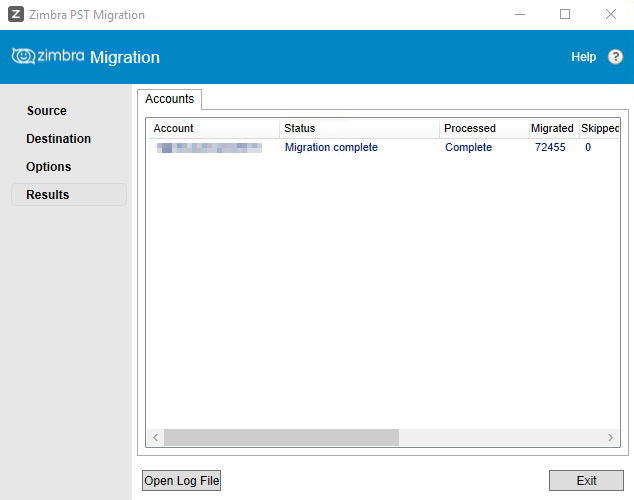Click the horizontal scrollbar thumb
The height and width of the screenshot is (500, 634).
281,437
